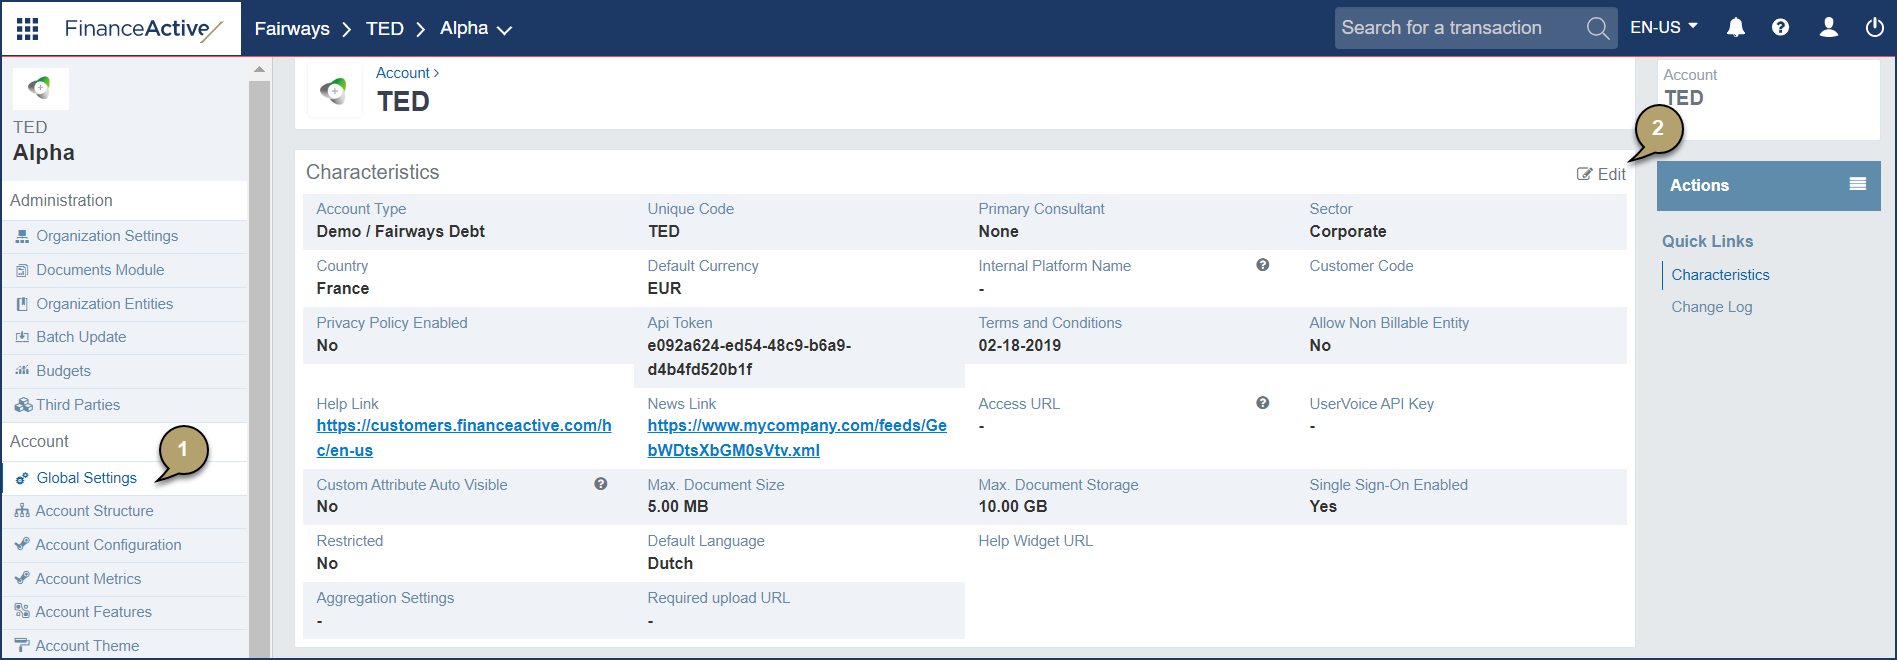Click TED in the top breadcrumb
Screen dimensions: 1897x660
point(385,29)
